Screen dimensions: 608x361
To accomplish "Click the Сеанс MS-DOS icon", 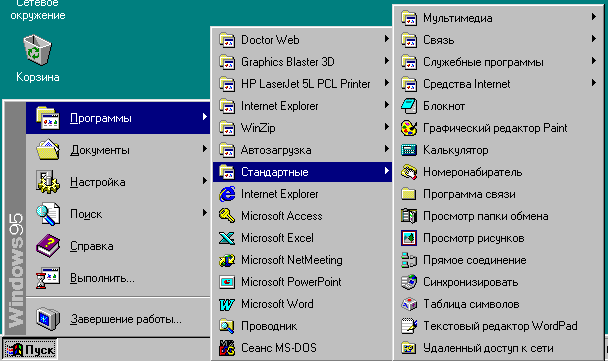I will (227, 348).
